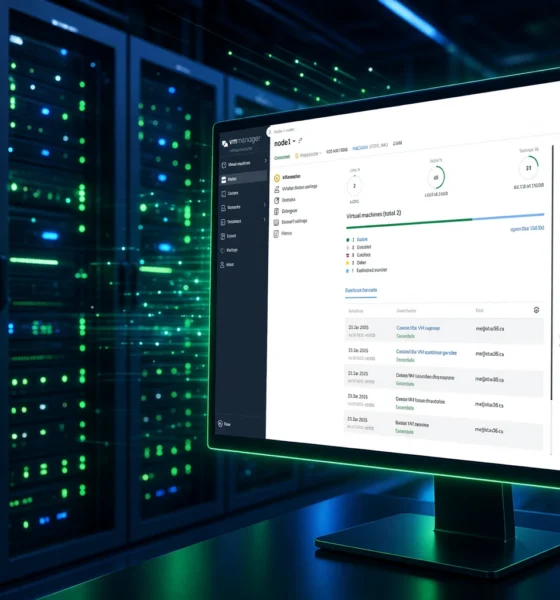The image size is (560, 600).
Task: Click the green connected status label under node1
Action: tap(282, 157)
